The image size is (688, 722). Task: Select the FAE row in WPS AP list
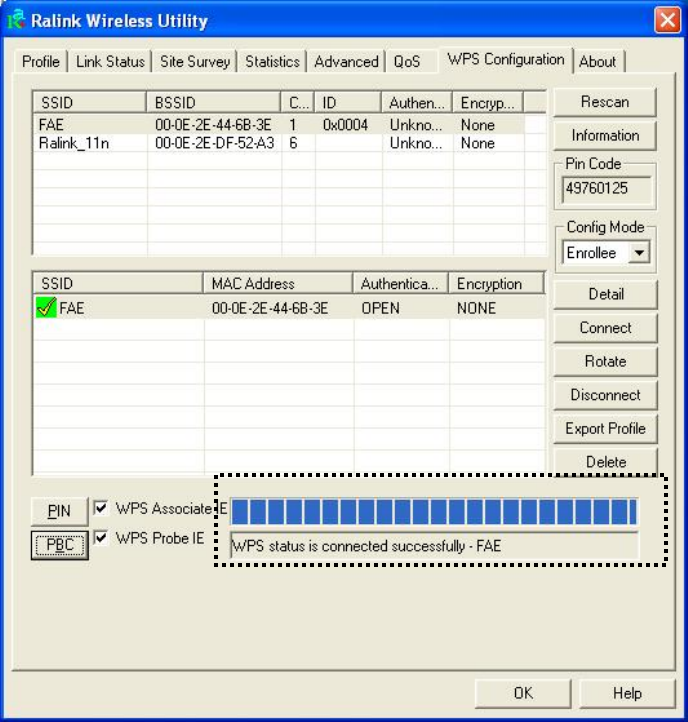coord(279,125)
